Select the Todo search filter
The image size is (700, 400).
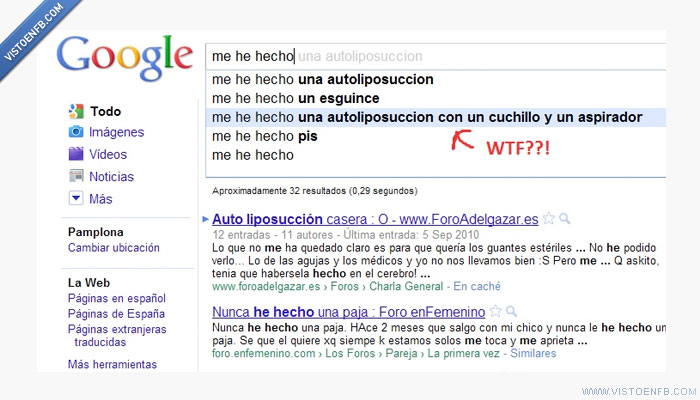coord(105,111)
